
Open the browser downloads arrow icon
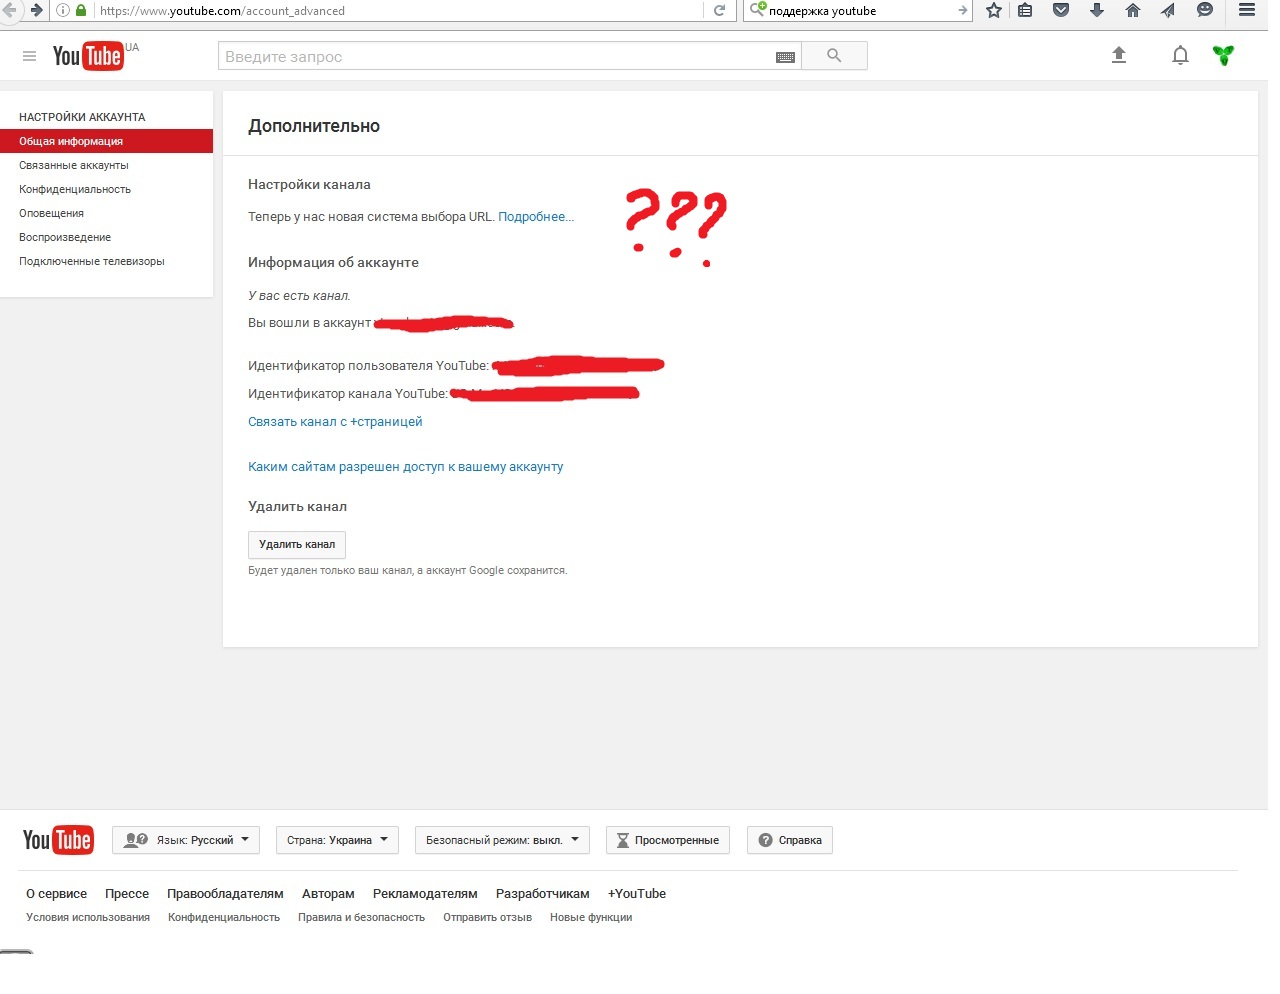(x=1097, y=10)
